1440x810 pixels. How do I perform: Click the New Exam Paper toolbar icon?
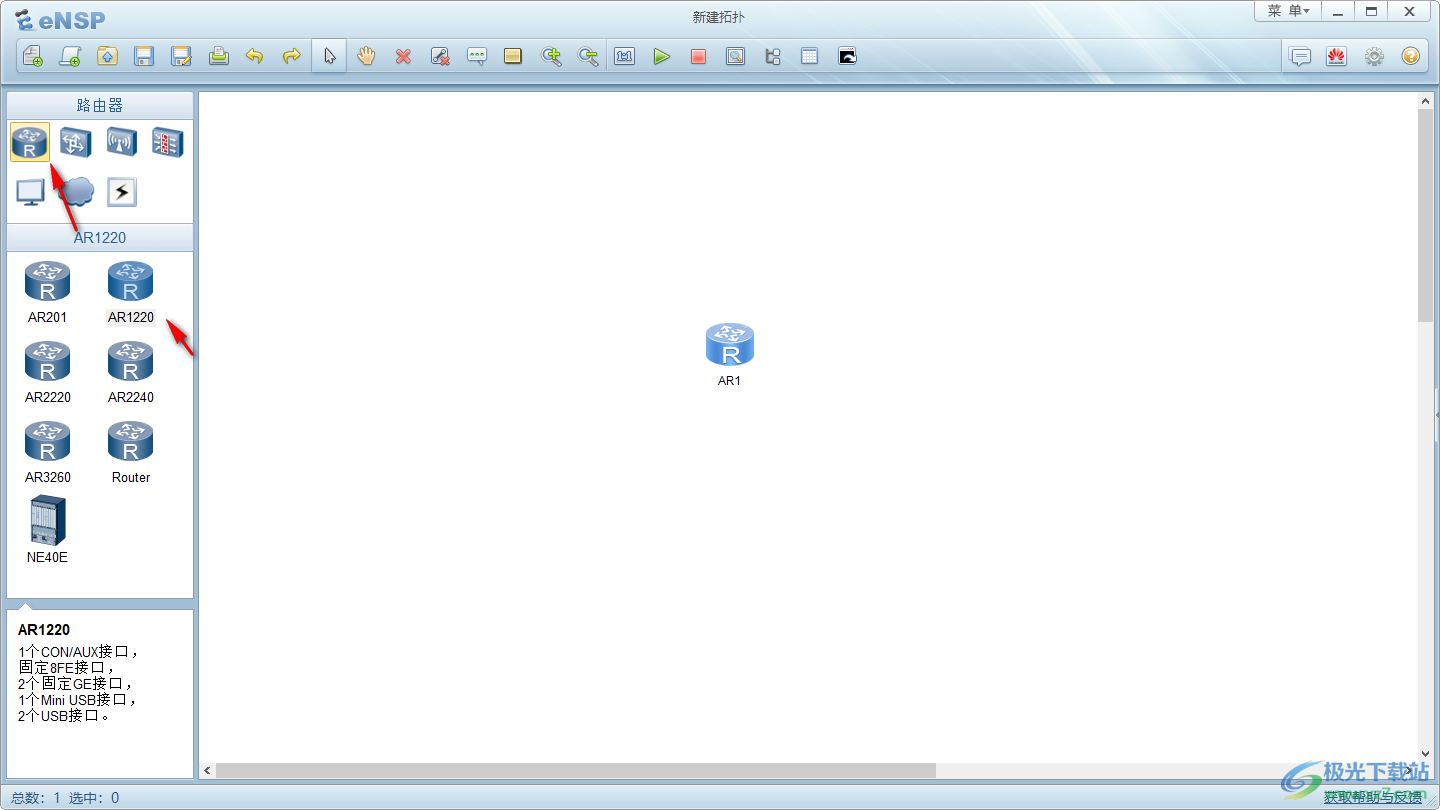coord(70,57)
